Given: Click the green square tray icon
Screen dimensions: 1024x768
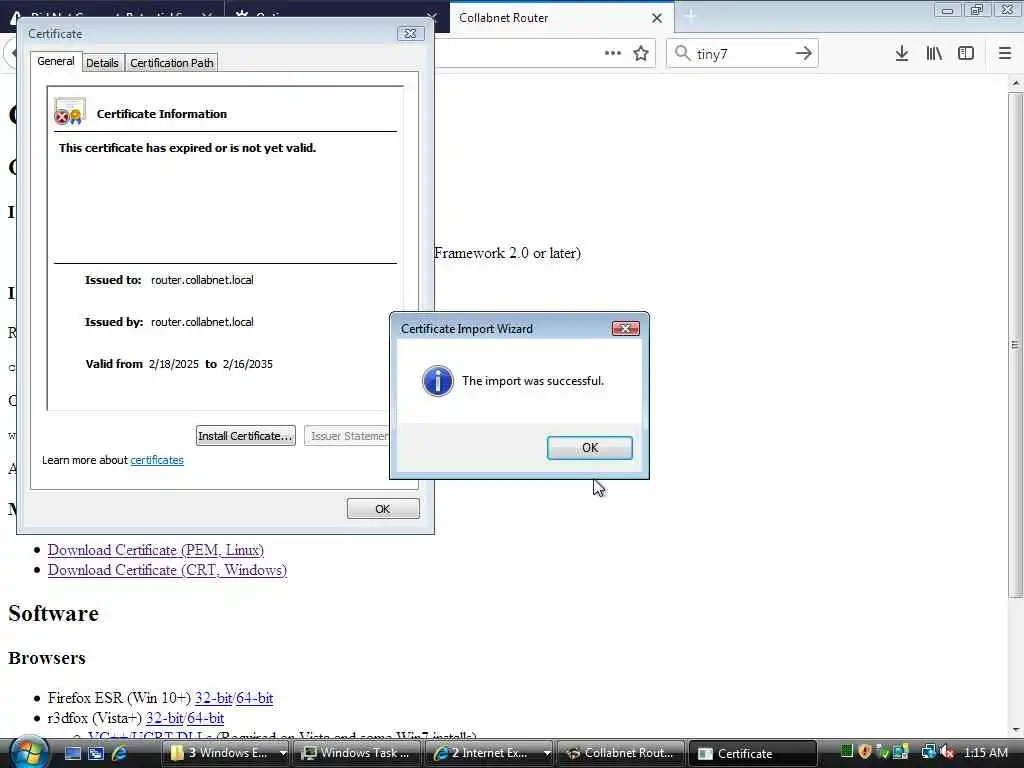Looking at the screenshot, I should click(846, 752).
